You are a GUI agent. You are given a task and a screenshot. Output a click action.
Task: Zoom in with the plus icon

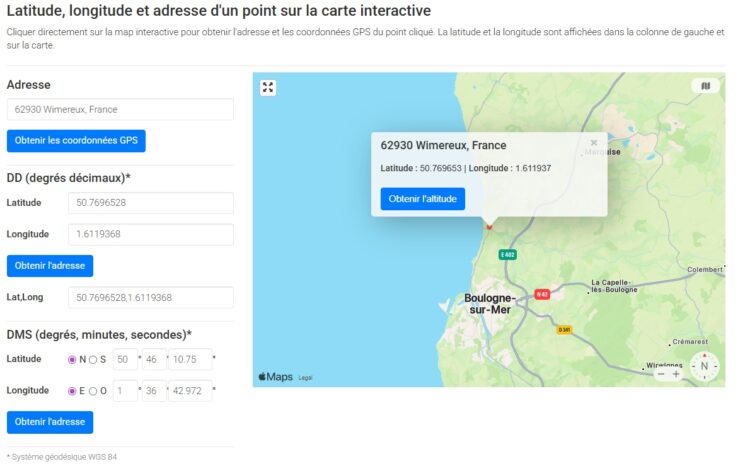(x=676, y=374)
